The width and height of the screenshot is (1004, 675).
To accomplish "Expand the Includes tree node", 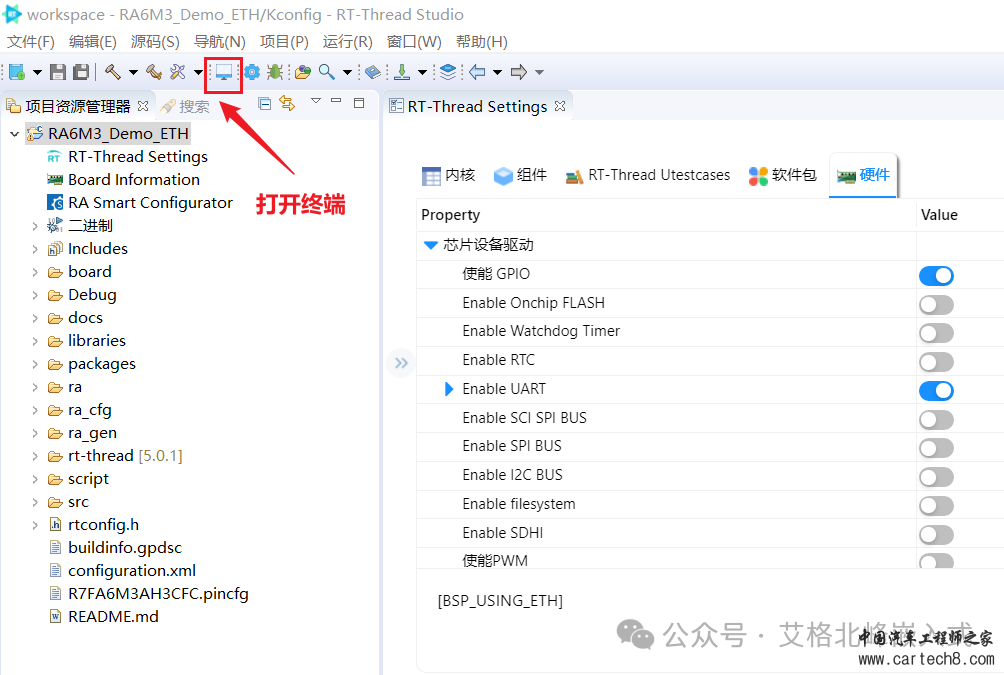I will (35, 249).
